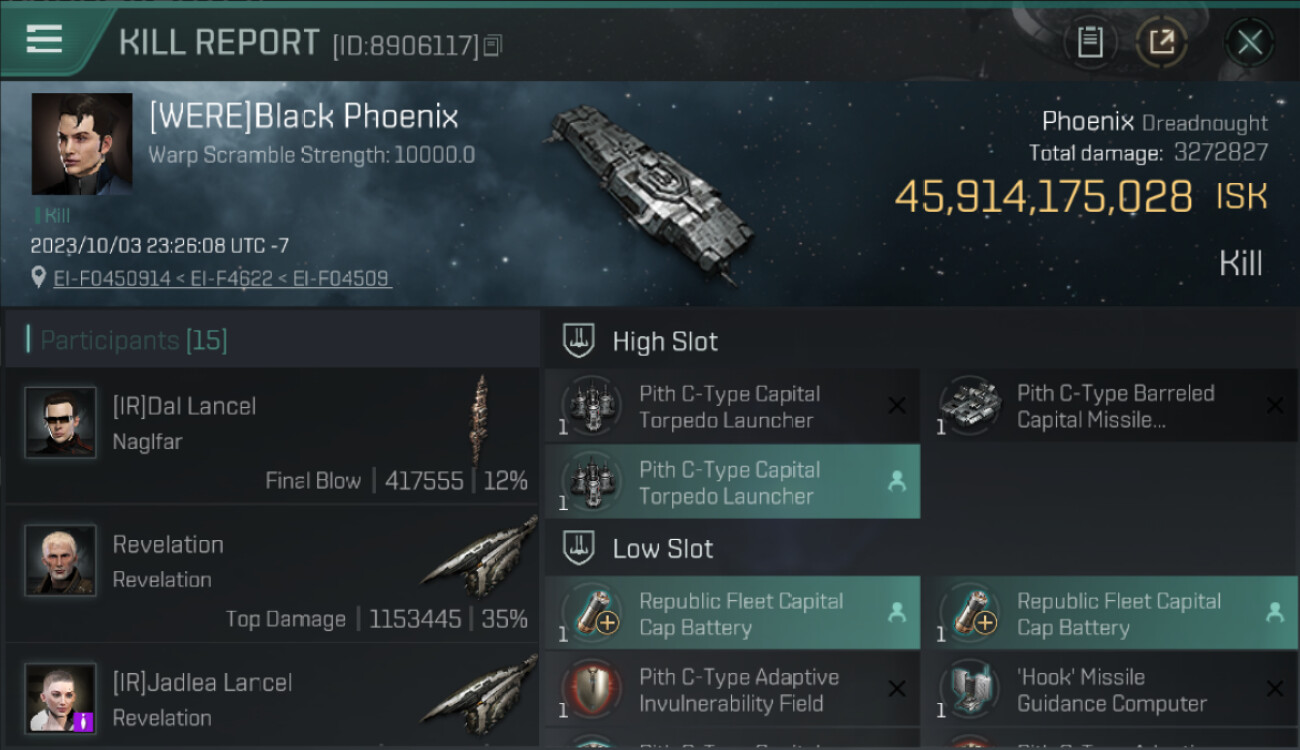Toggle the highlighted Torpedo Launcher person icon
1300x750 pixels.
pos(897,482)
